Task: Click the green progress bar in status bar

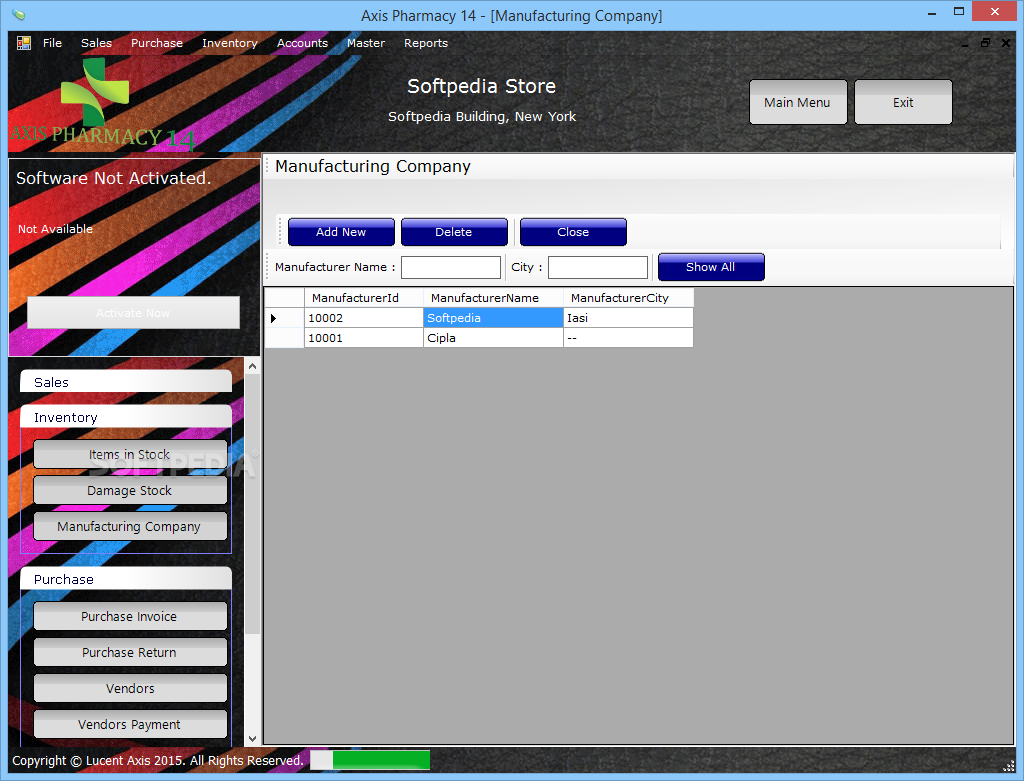Action: [x=370, y=760]
